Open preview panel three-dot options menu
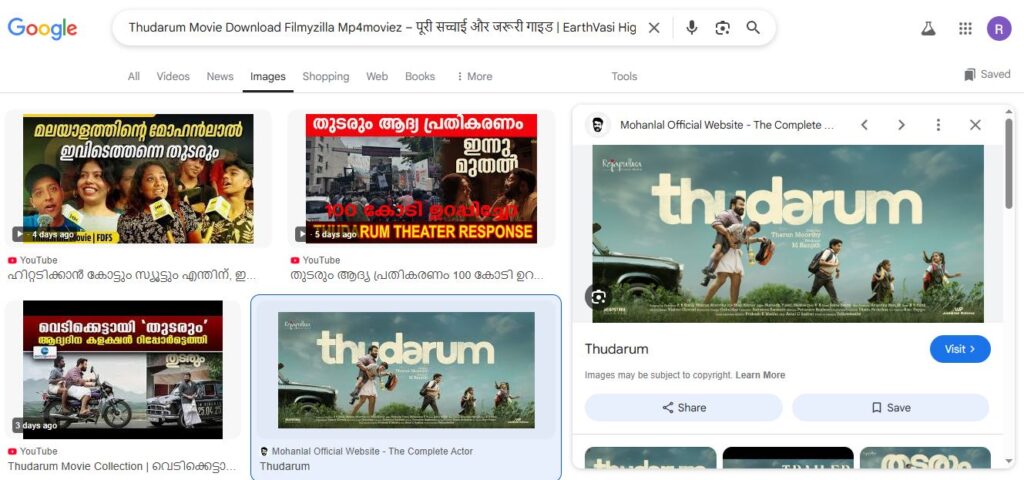This screenshot has height=480, width=1024. 938,125
